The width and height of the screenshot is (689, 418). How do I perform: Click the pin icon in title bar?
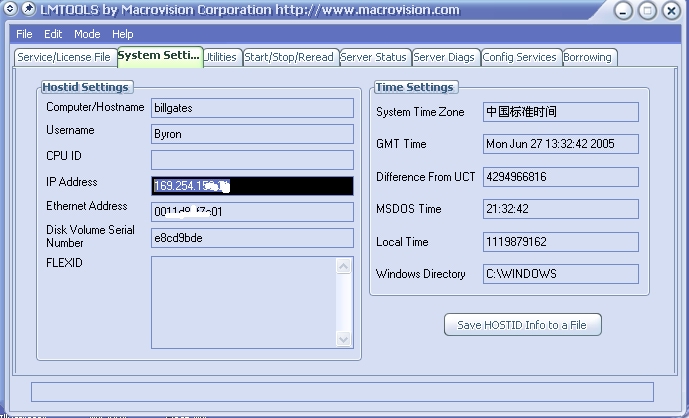click(28, 8)
